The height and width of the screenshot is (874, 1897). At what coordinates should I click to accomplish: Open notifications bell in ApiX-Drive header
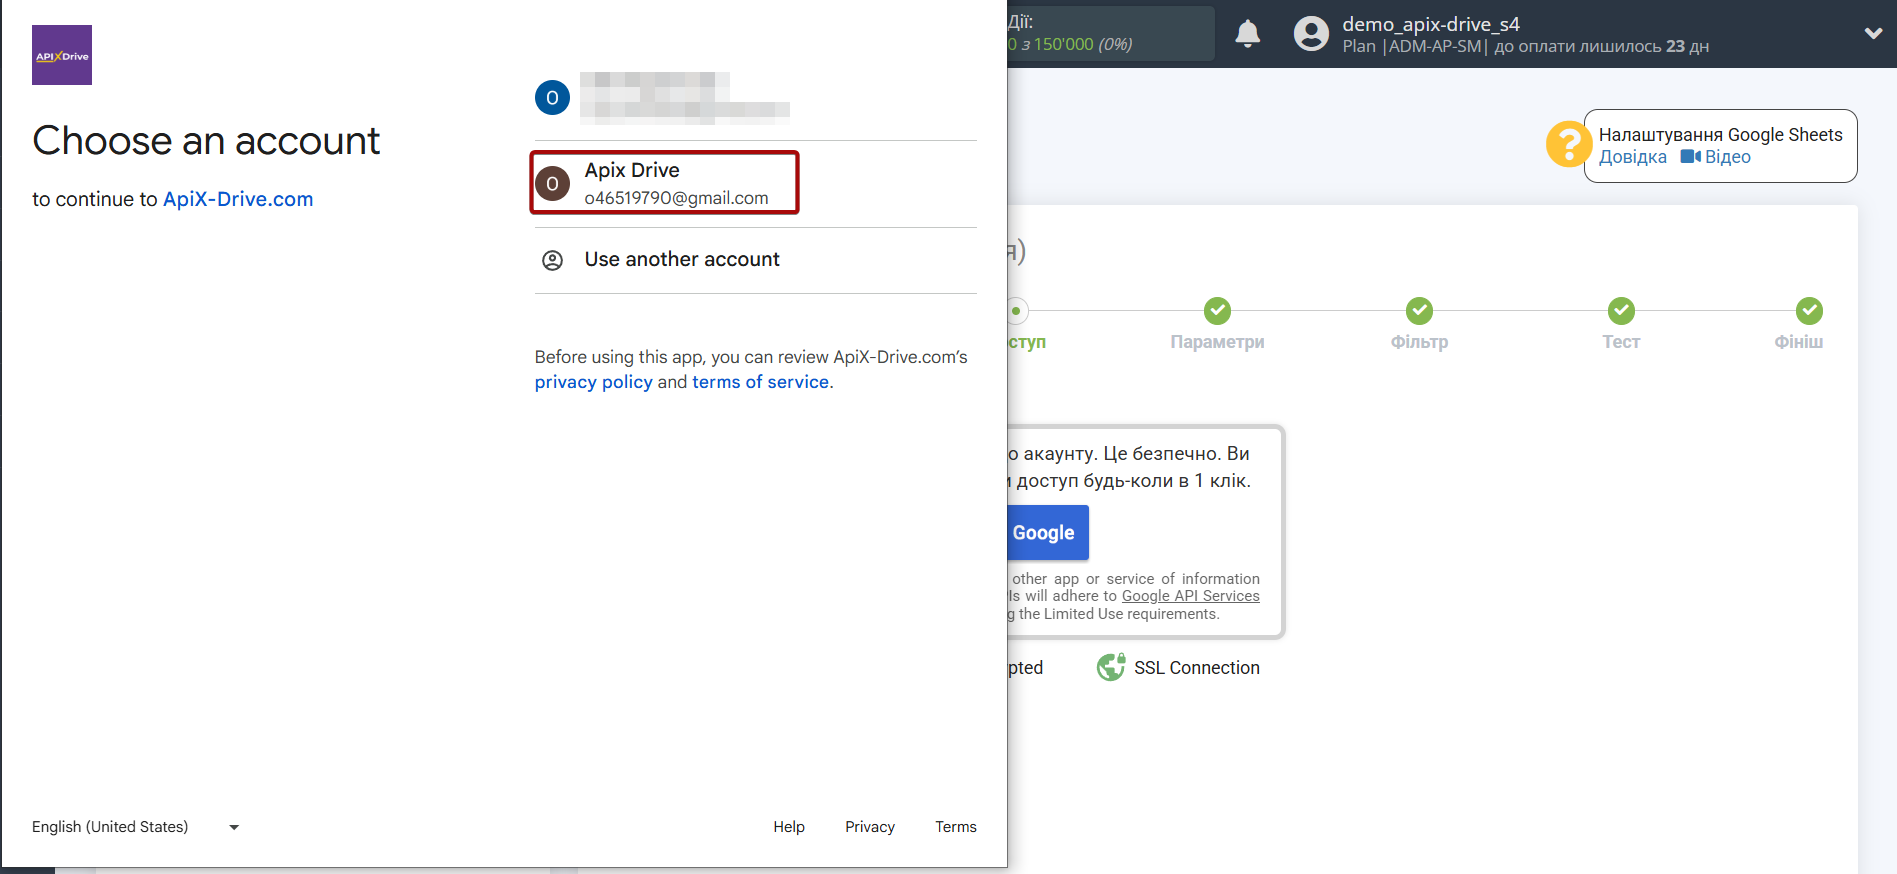coord(1247,34)
